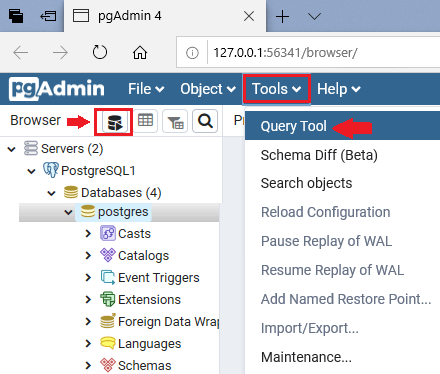Choose Import/Export menu item
This screenshot has height=374, width=440.
coord(342,328)
